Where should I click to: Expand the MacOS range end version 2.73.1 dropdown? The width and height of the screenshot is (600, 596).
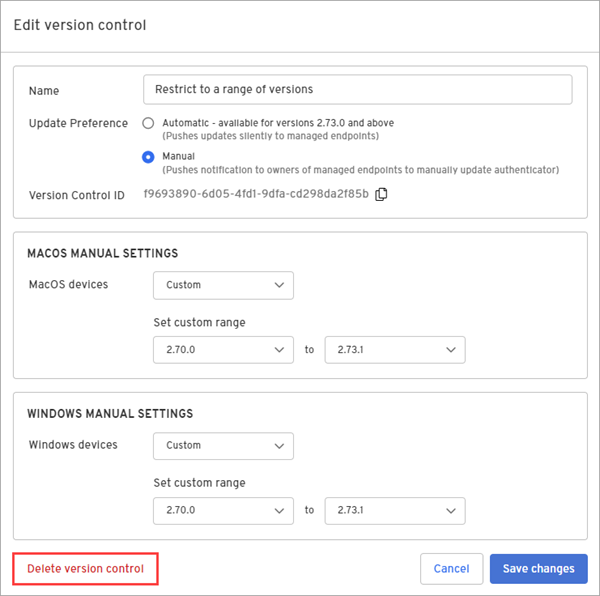coord(395,350)
